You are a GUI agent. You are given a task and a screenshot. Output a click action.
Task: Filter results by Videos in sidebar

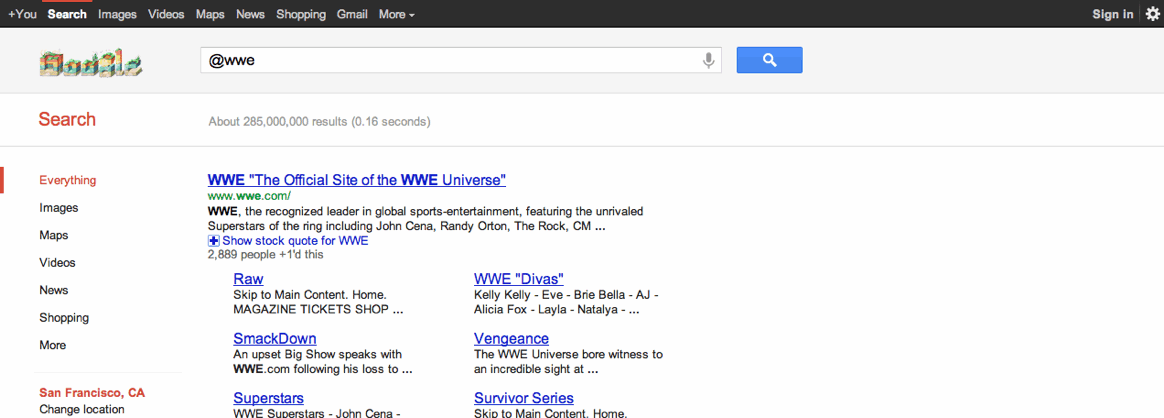pos(57,263)
